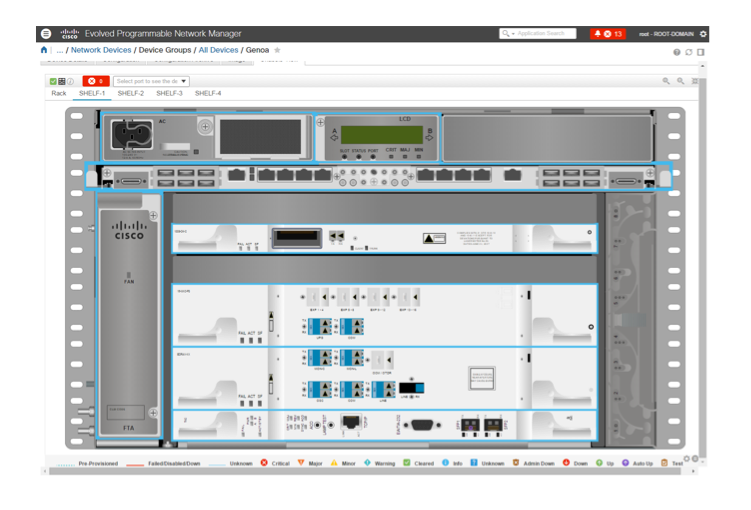Viewport: 751px width, 510px height.
Task: Go to the home page icon
Action: coord(44,50)
